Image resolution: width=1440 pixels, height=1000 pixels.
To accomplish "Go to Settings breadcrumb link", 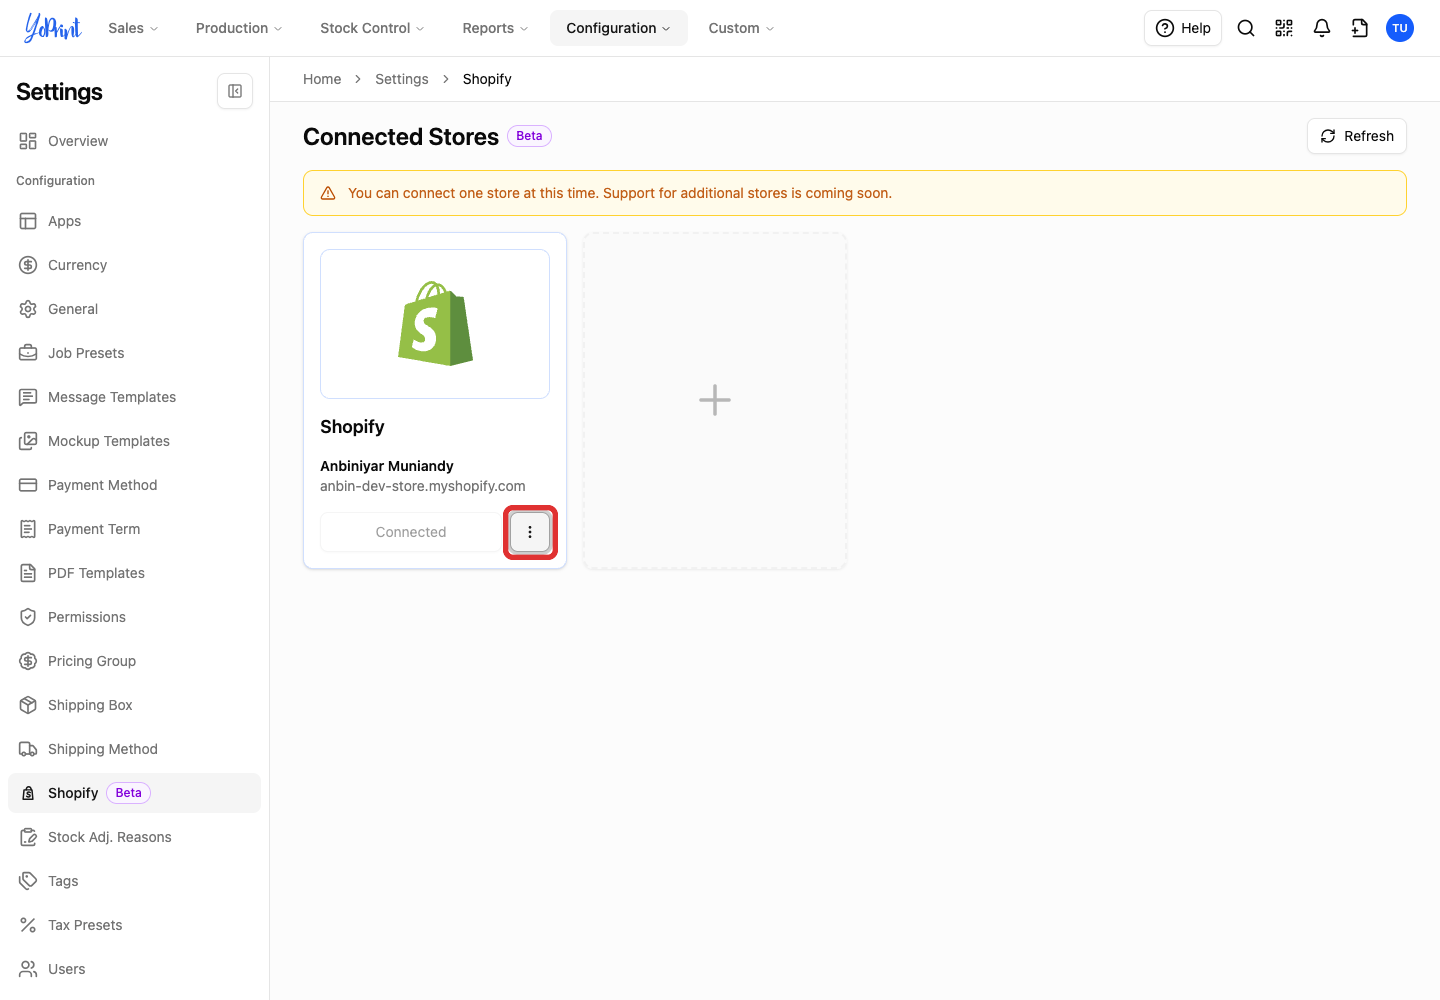I will click(402, 79).
